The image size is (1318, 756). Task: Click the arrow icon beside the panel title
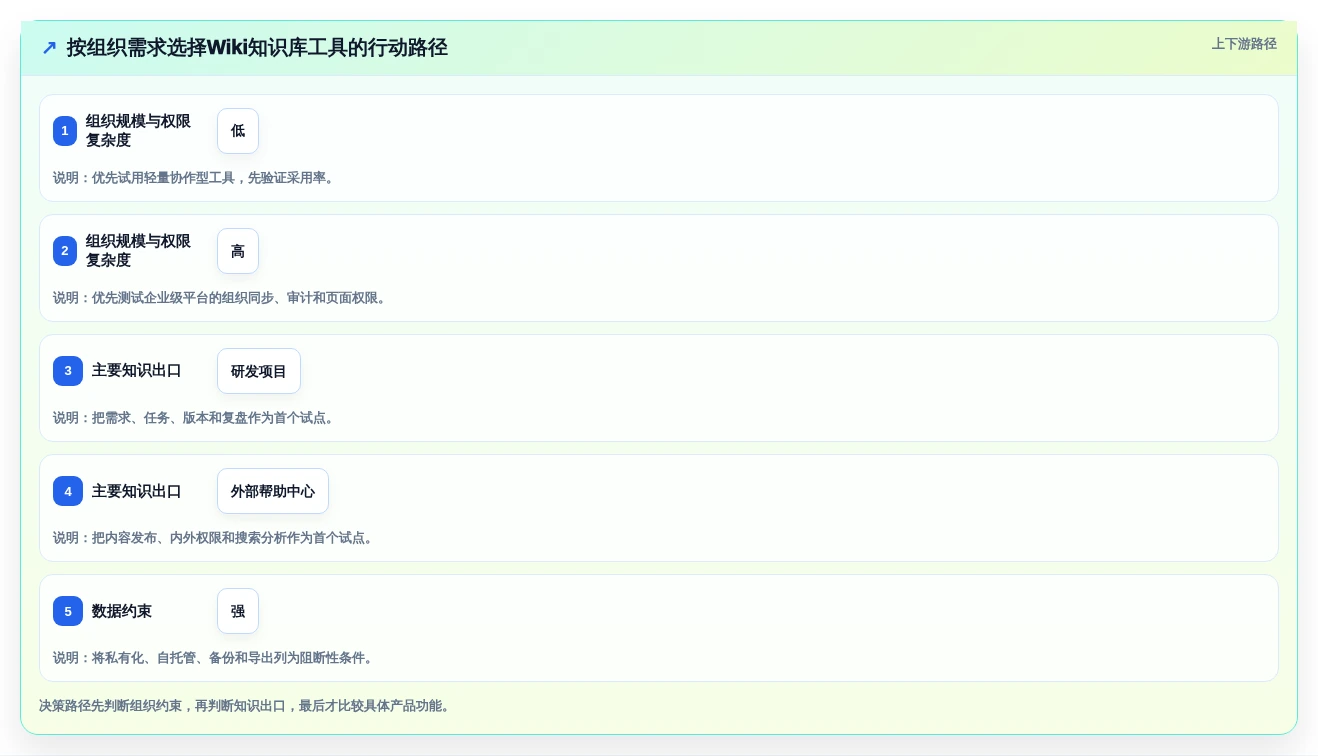point(49,47)
